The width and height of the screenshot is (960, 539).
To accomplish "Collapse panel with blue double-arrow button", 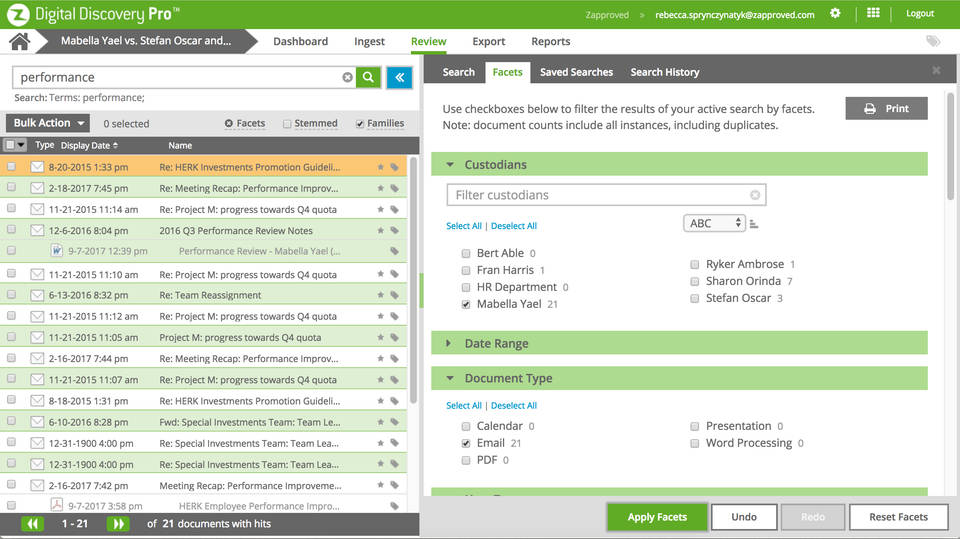I will click(x=399, y=77).
